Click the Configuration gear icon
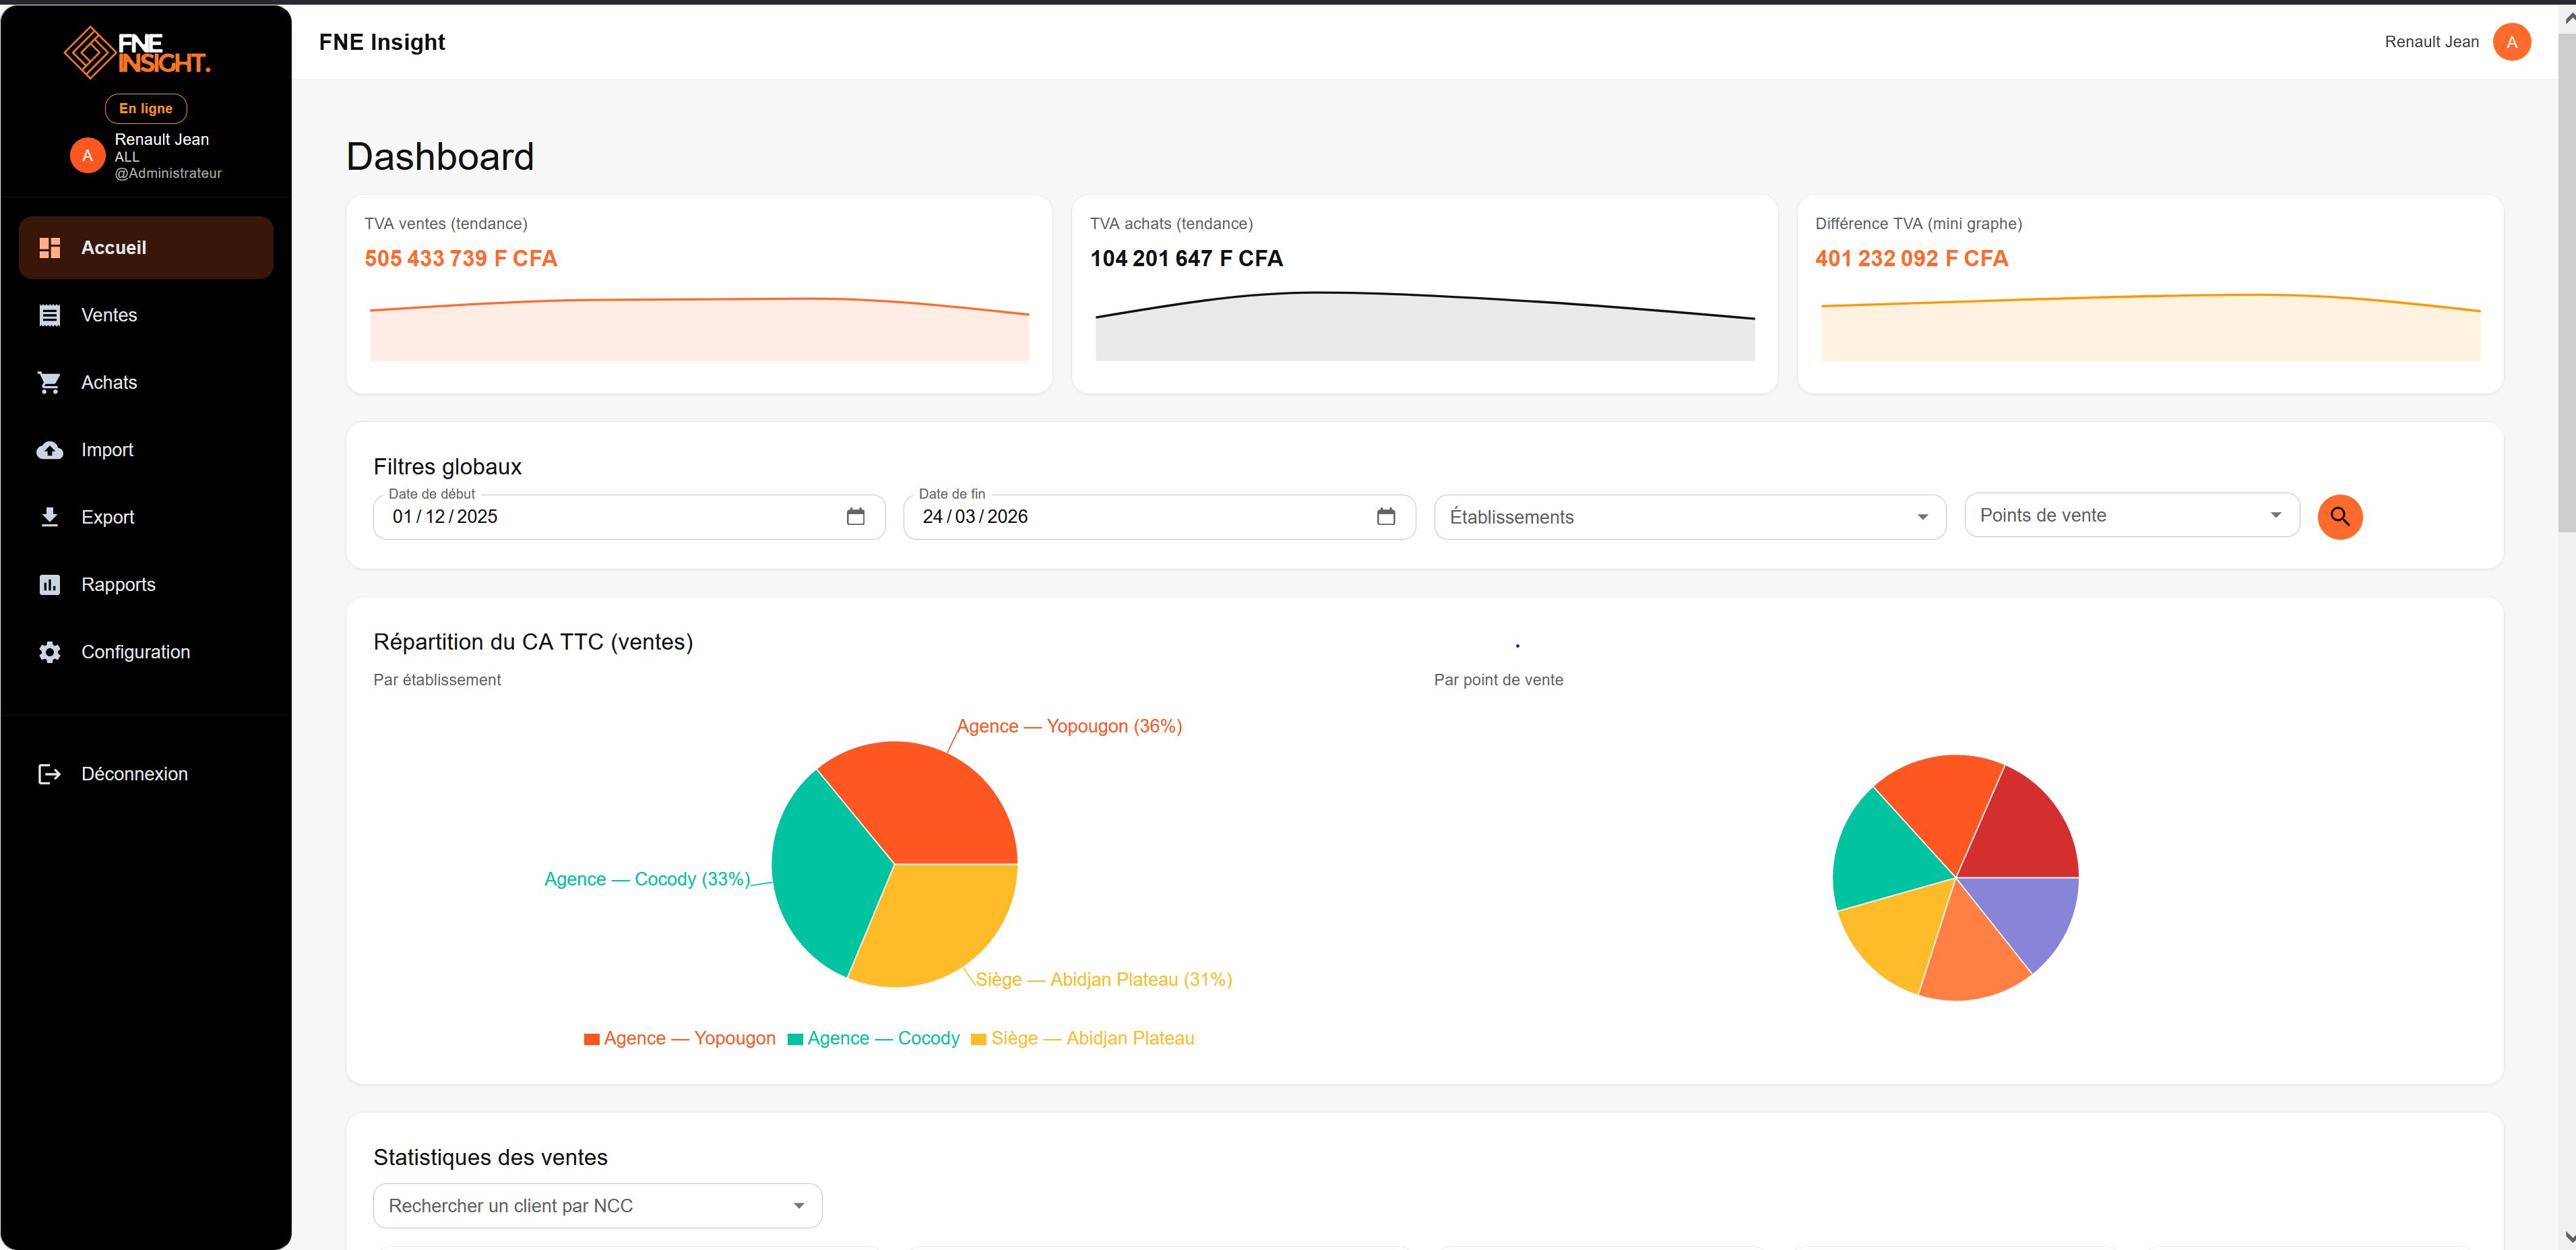The width and height of the screenshot is (2576, 1250). (50, 651)
